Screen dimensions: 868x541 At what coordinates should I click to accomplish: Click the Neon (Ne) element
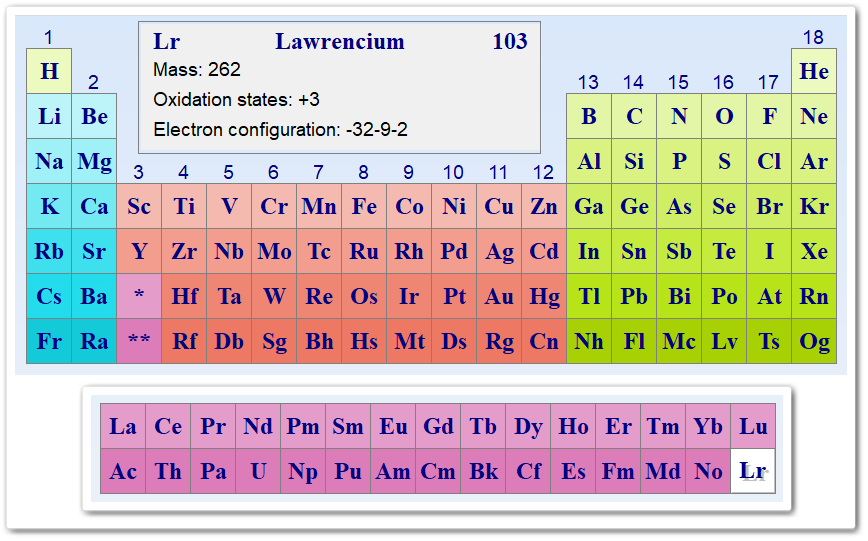click(x=814, y=116)
